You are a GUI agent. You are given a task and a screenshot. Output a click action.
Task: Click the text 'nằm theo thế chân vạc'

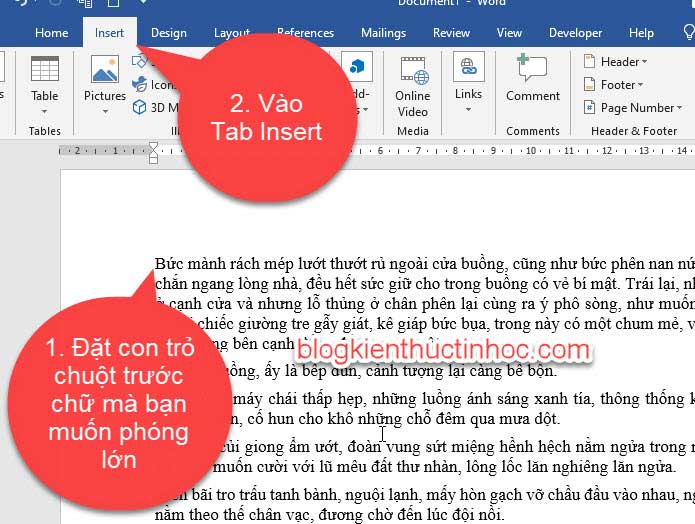click(x=233, y=515)
